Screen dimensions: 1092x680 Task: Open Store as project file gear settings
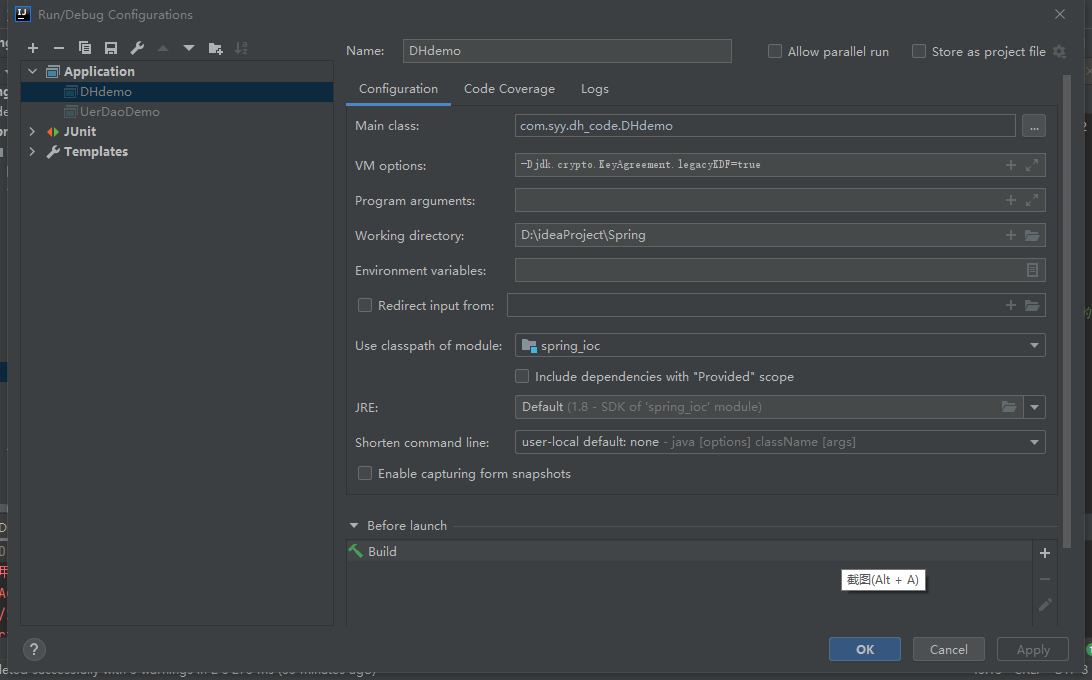(x=1059, y=52)
